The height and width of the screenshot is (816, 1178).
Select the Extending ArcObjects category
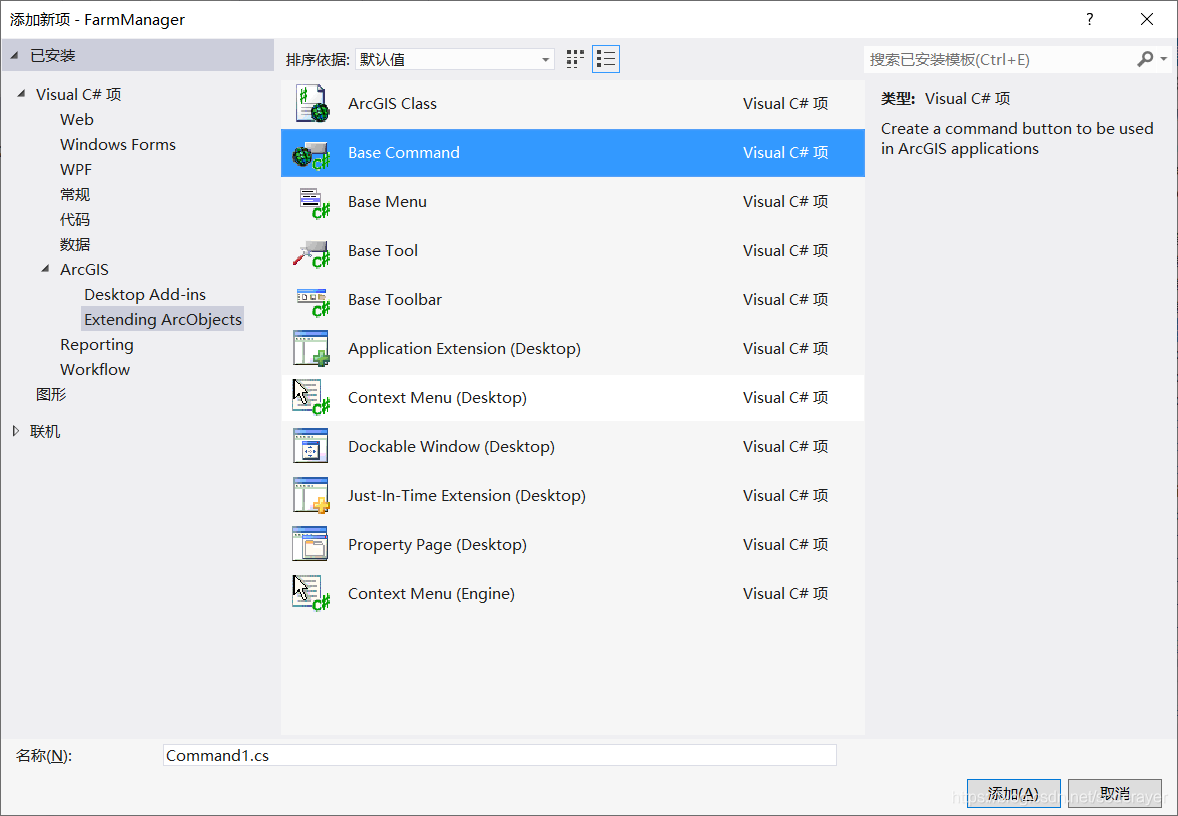coord(163,319)
